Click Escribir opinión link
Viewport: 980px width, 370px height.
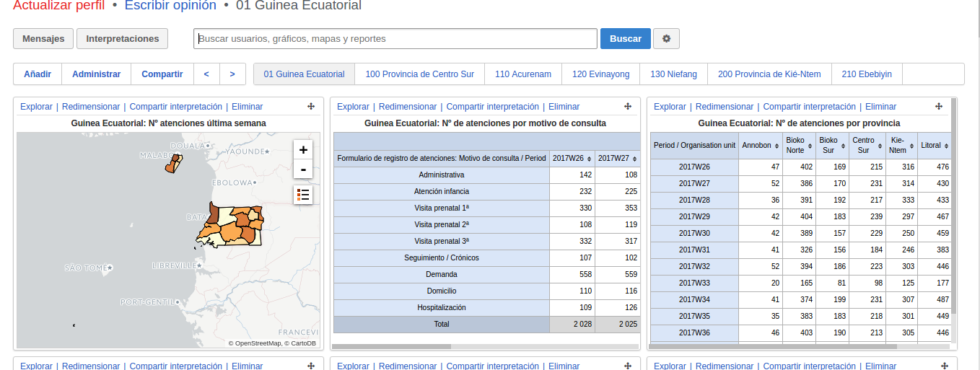coord(171,6)
